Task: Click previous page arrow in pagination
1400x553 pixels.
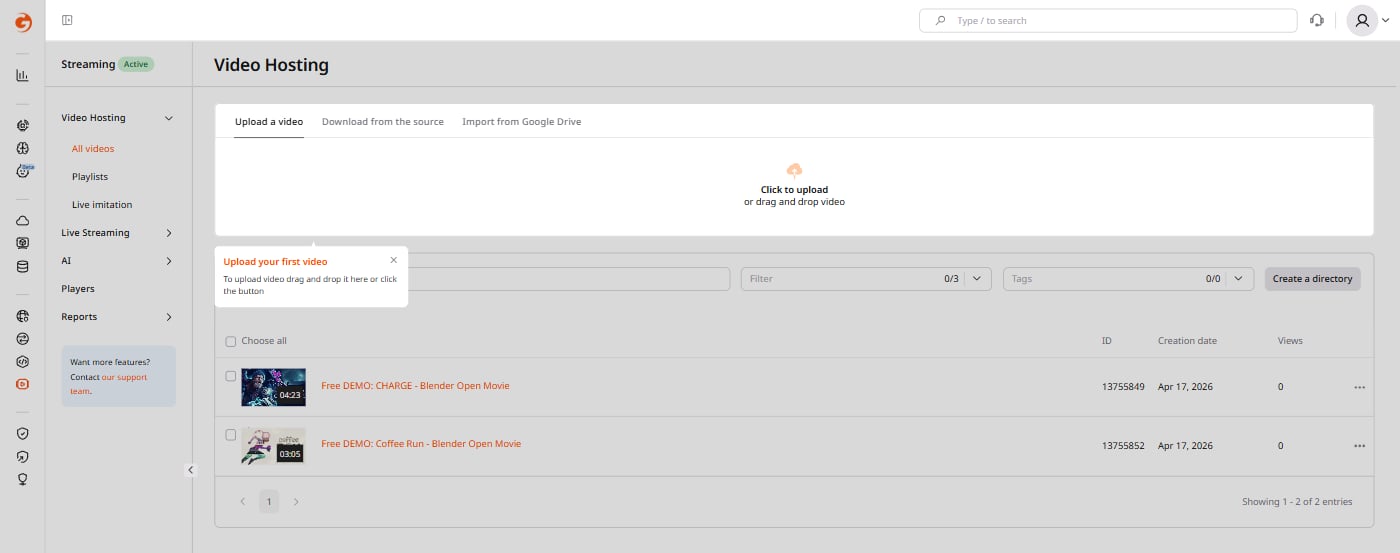Action: (x=242, y=502)
